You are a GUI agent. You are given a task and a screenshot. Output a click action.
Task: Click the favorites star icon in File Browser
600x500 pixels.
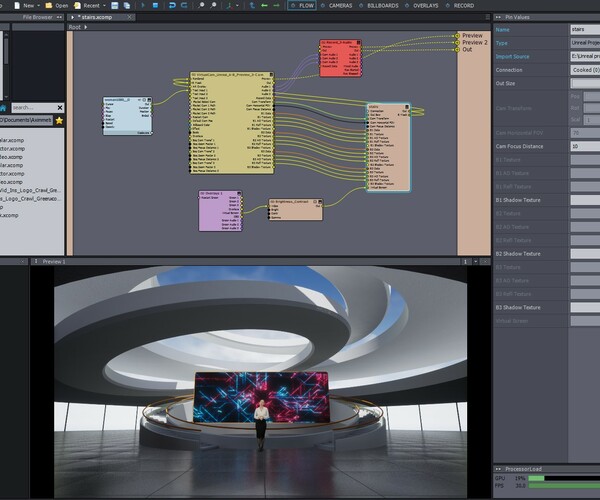coord(59,120)
